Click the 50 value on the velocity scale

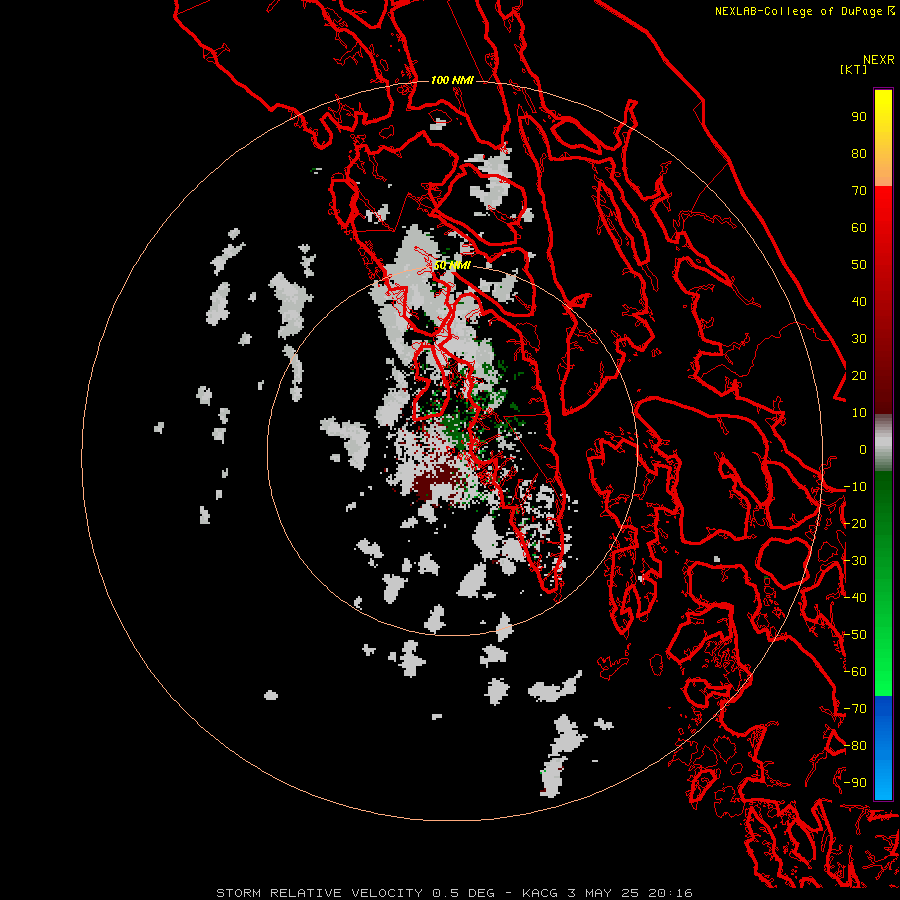(x=859, y=265)
